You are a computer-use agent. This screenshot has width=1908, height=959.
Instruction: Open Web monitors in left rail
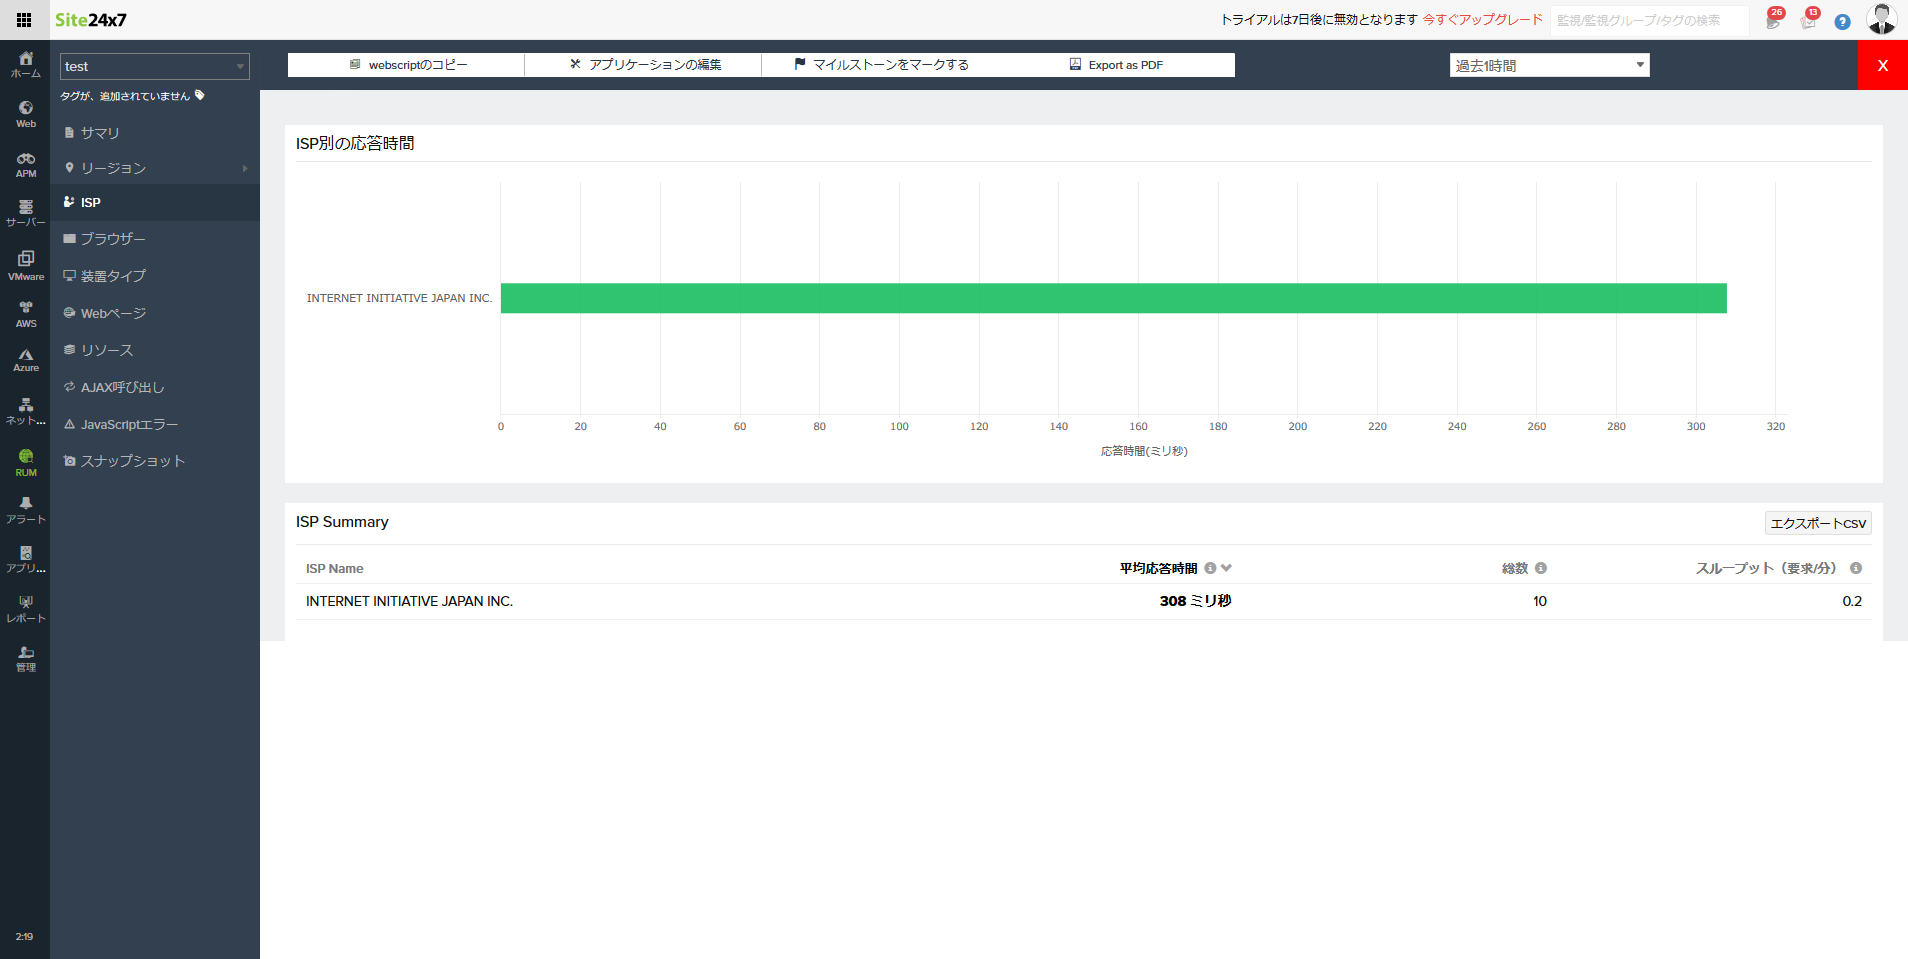tap(25, 114)
